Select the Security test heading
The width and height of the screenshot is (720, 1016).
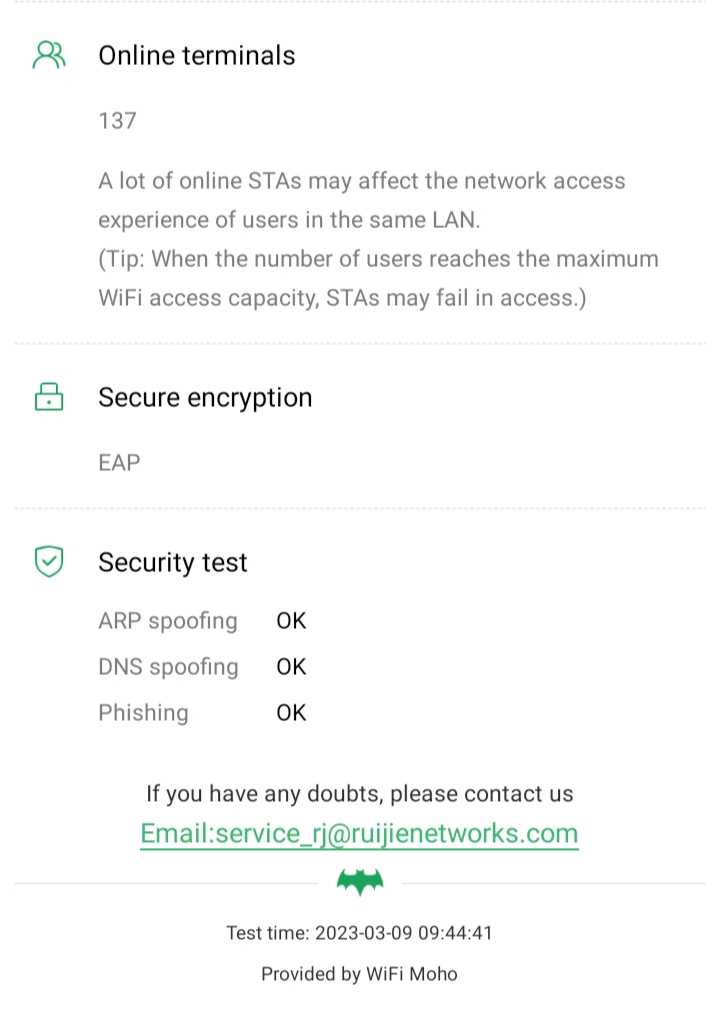[172, 562]
